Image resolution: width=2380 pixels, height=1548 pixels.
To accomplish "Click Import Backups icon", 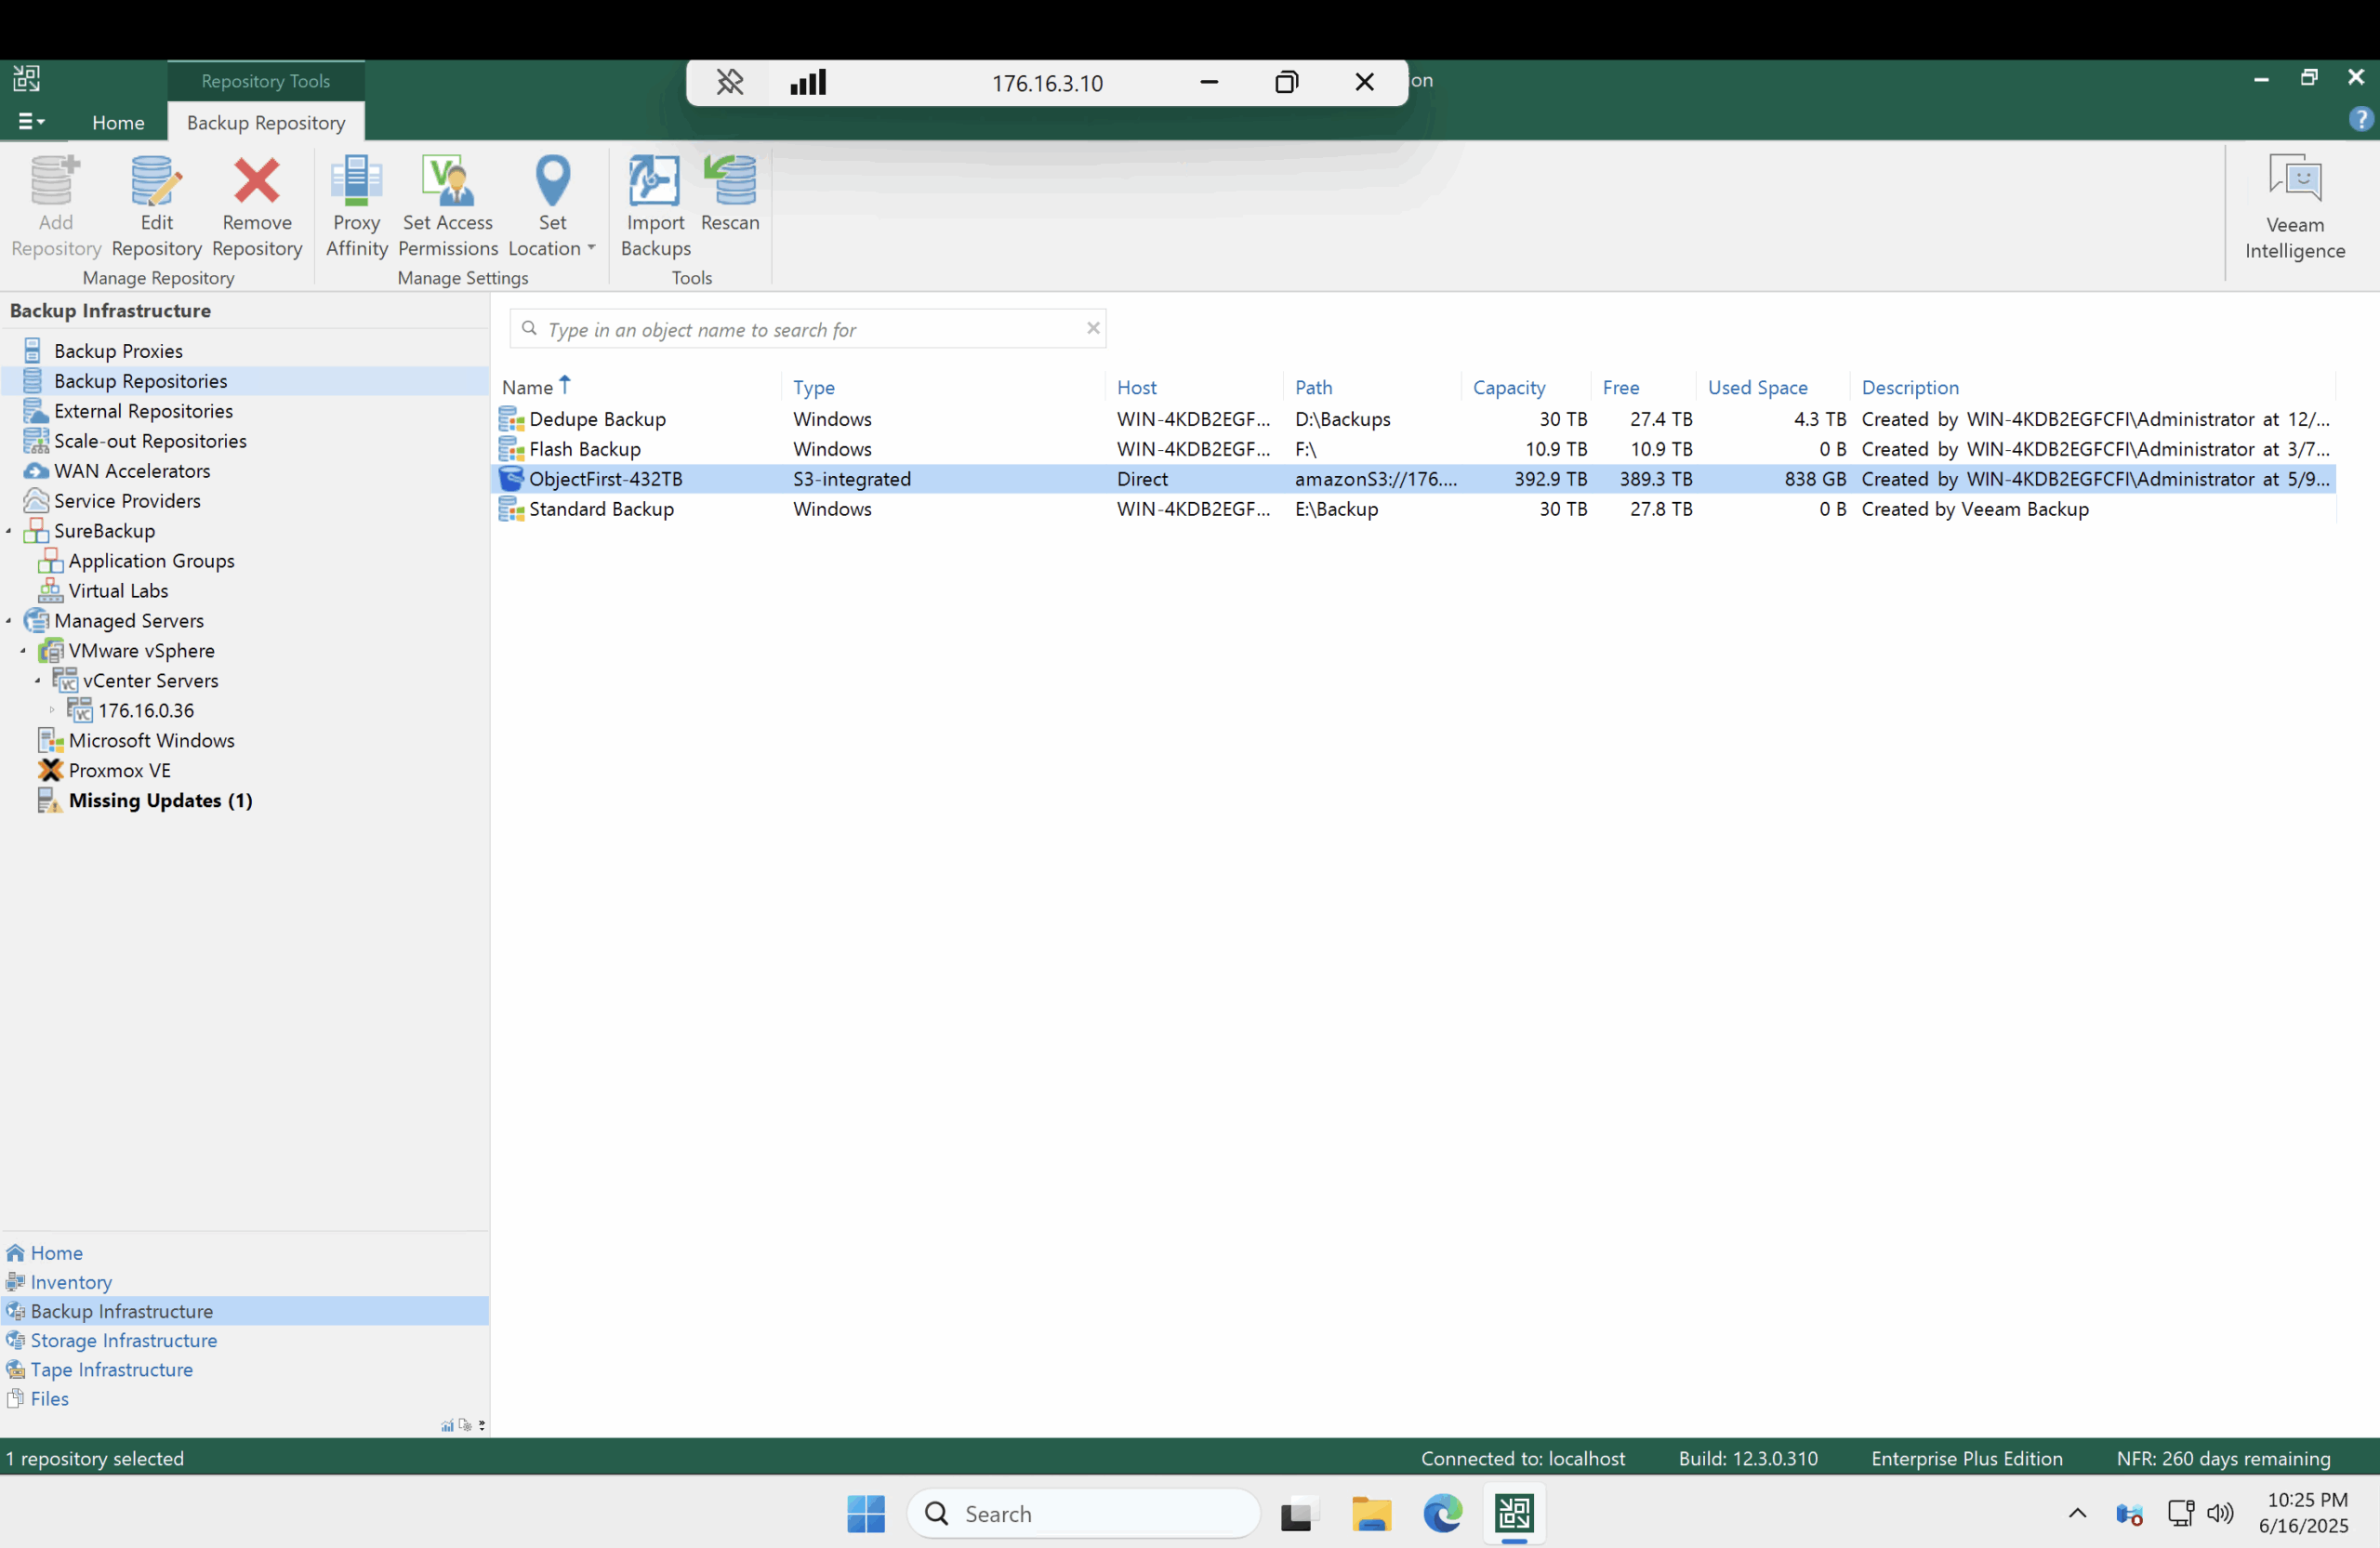I will coord(655,181).
